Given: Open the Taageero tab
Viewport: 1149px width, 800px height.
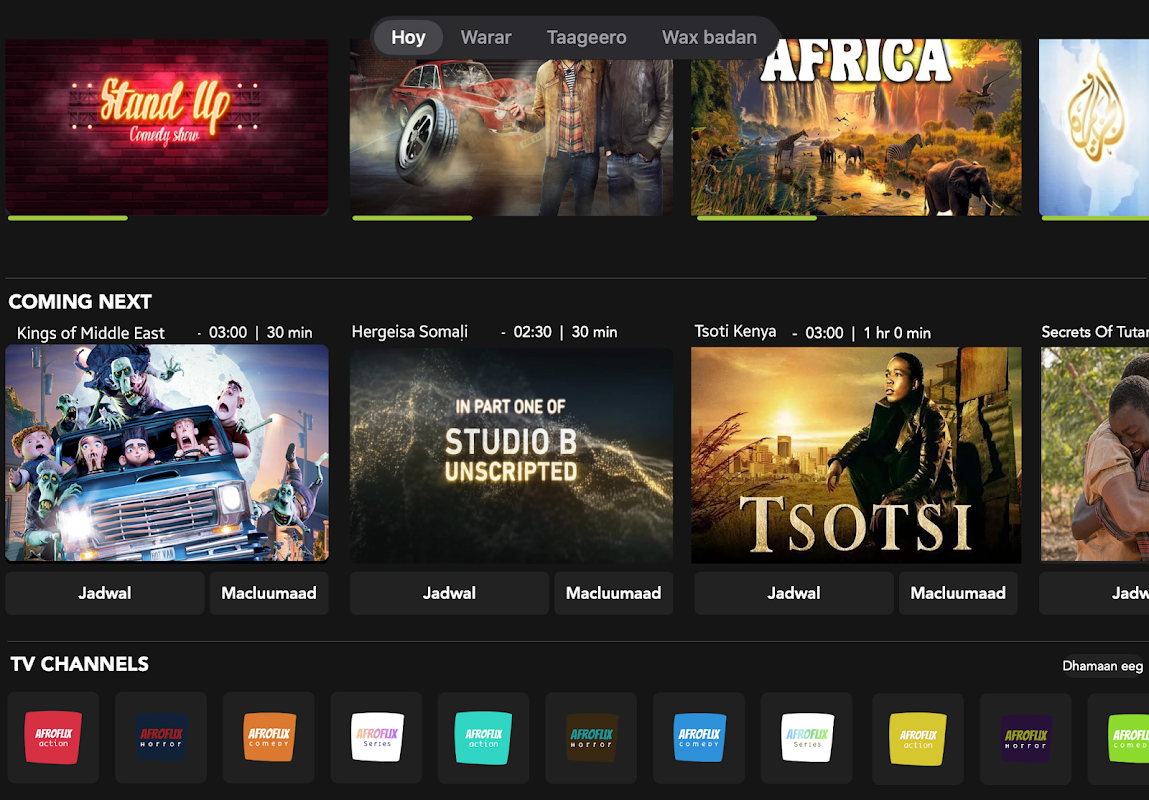Looking at the screenshot, I should pos(586,37).
